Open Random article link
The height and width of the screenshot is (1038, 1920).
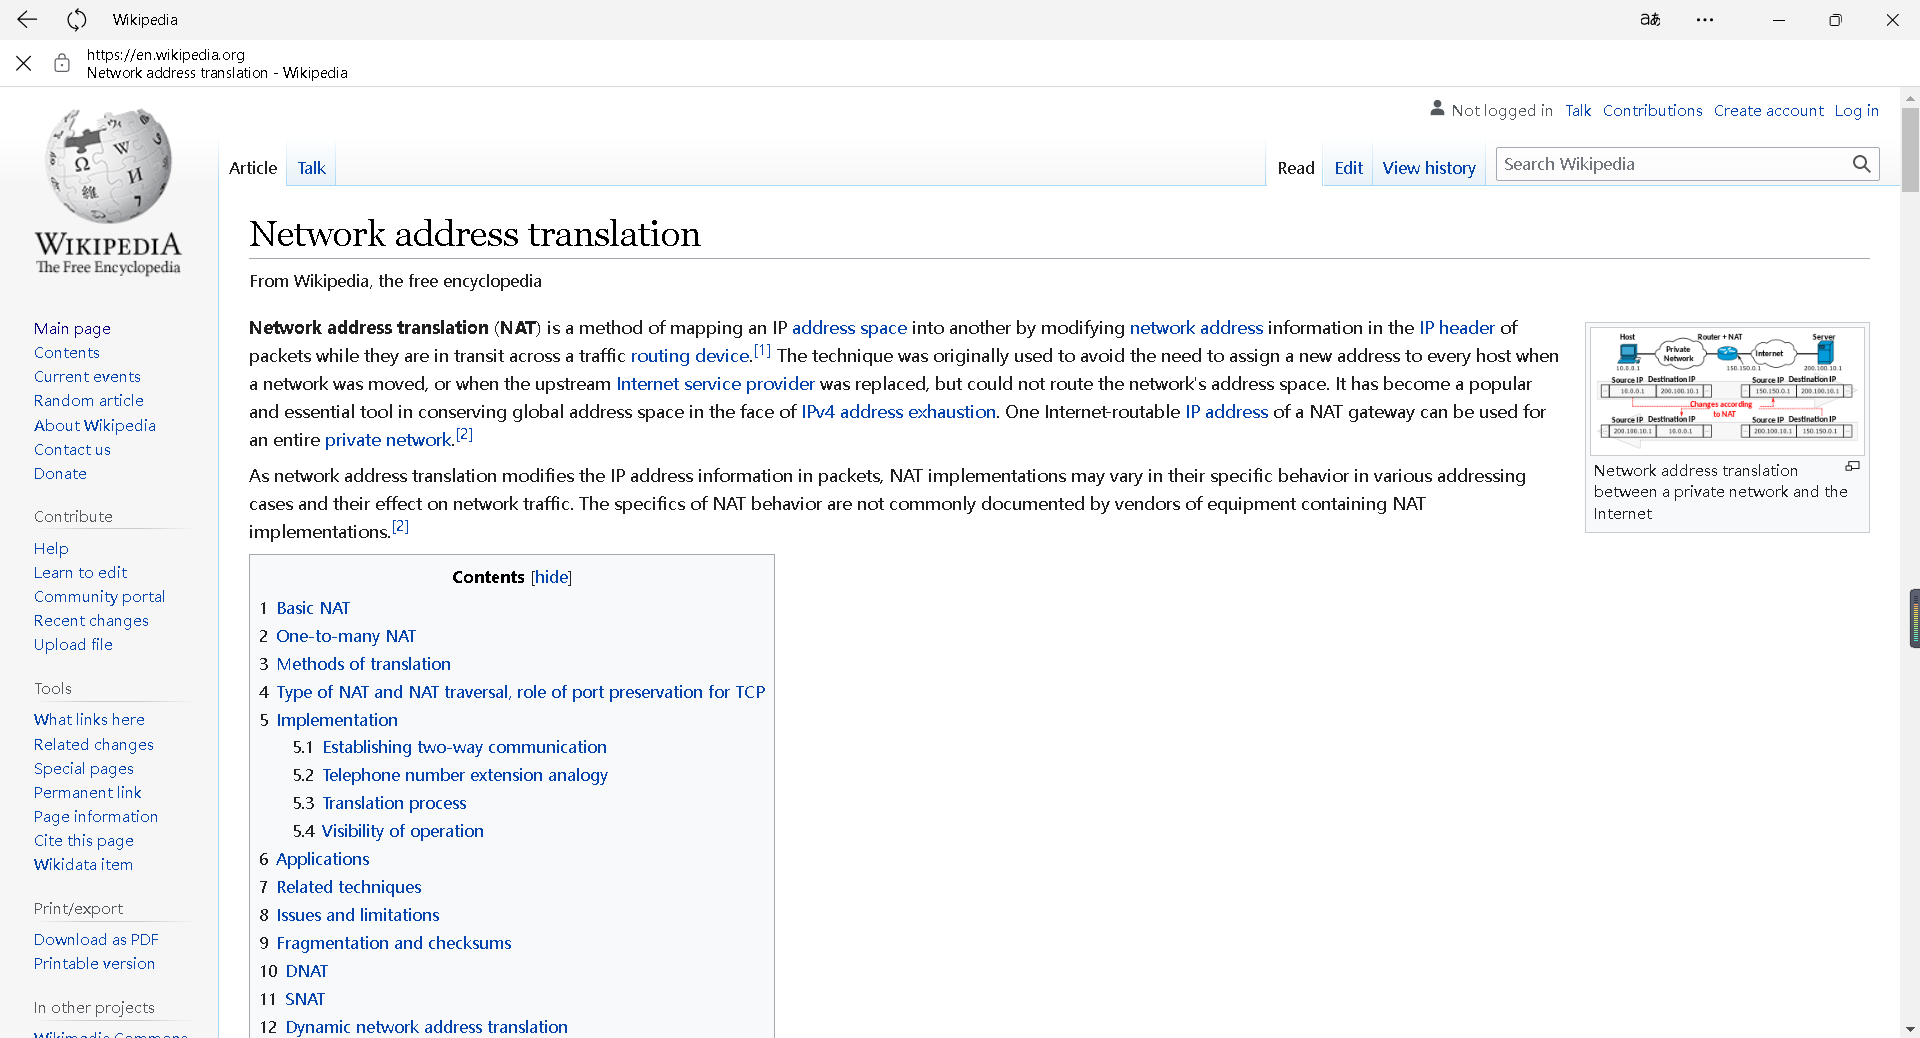pos(88,401)
